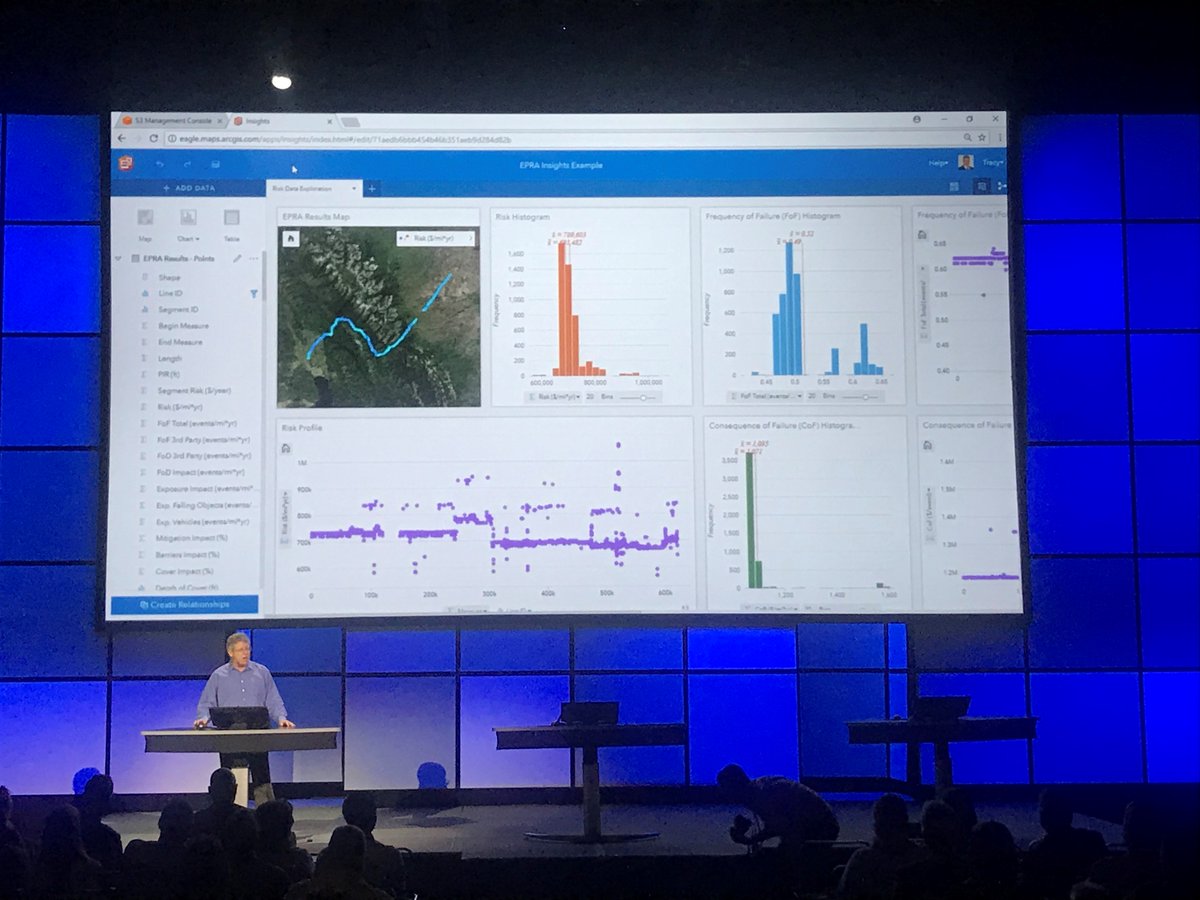1200x900 pixels.
Task: Click the browser reload icon
Action: pos(154,138)
